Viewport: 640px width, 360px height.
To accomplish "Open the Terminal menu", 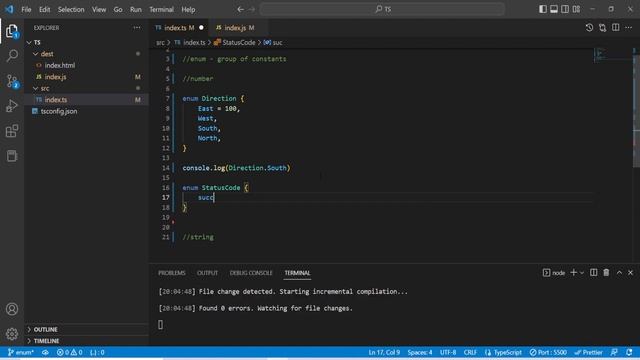I will click(x=161, y=9).
